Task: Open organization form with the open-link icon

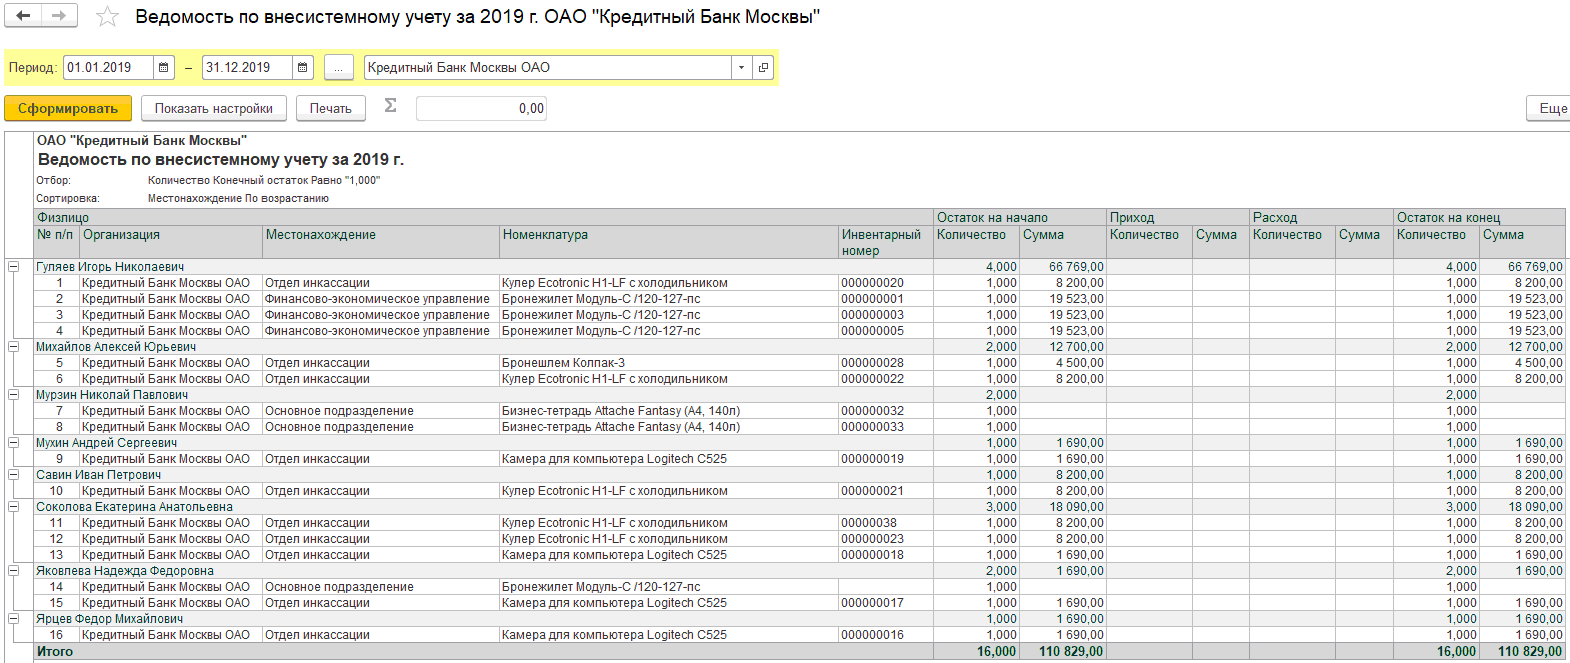Action: click(764, 68)
